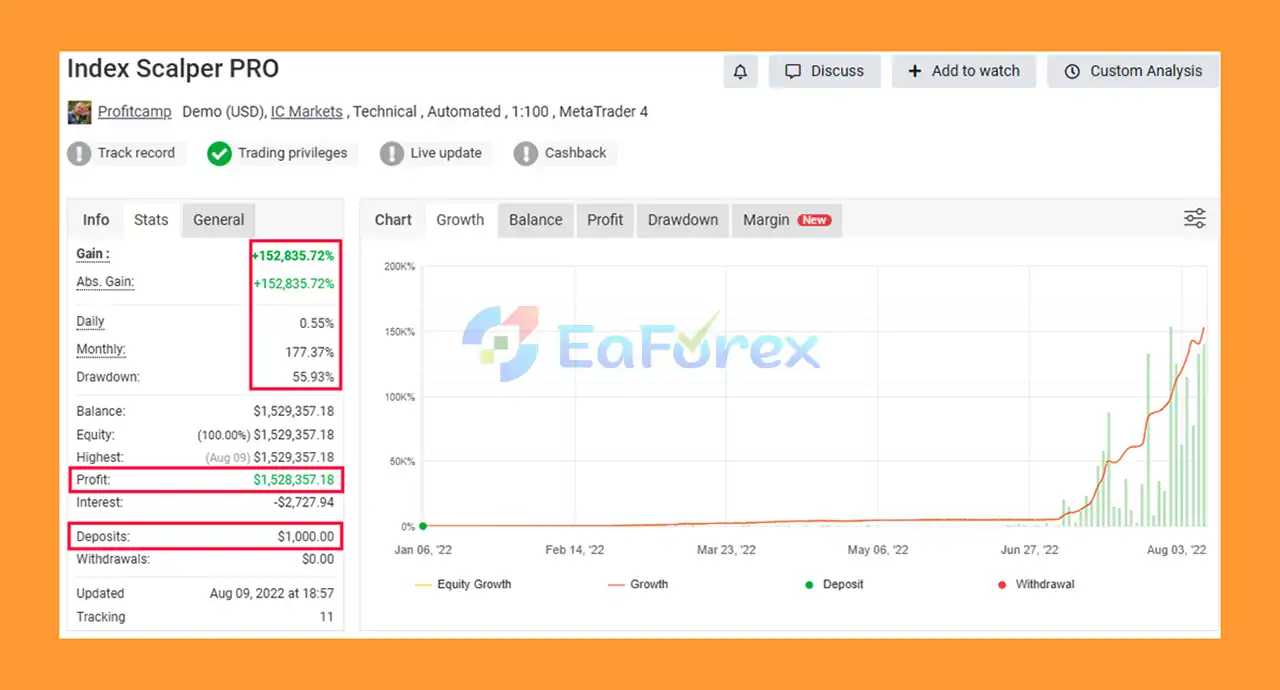This screenshot has width=1280, height=690.
Task: Click the Gain label
Action: tap(93, 254)
